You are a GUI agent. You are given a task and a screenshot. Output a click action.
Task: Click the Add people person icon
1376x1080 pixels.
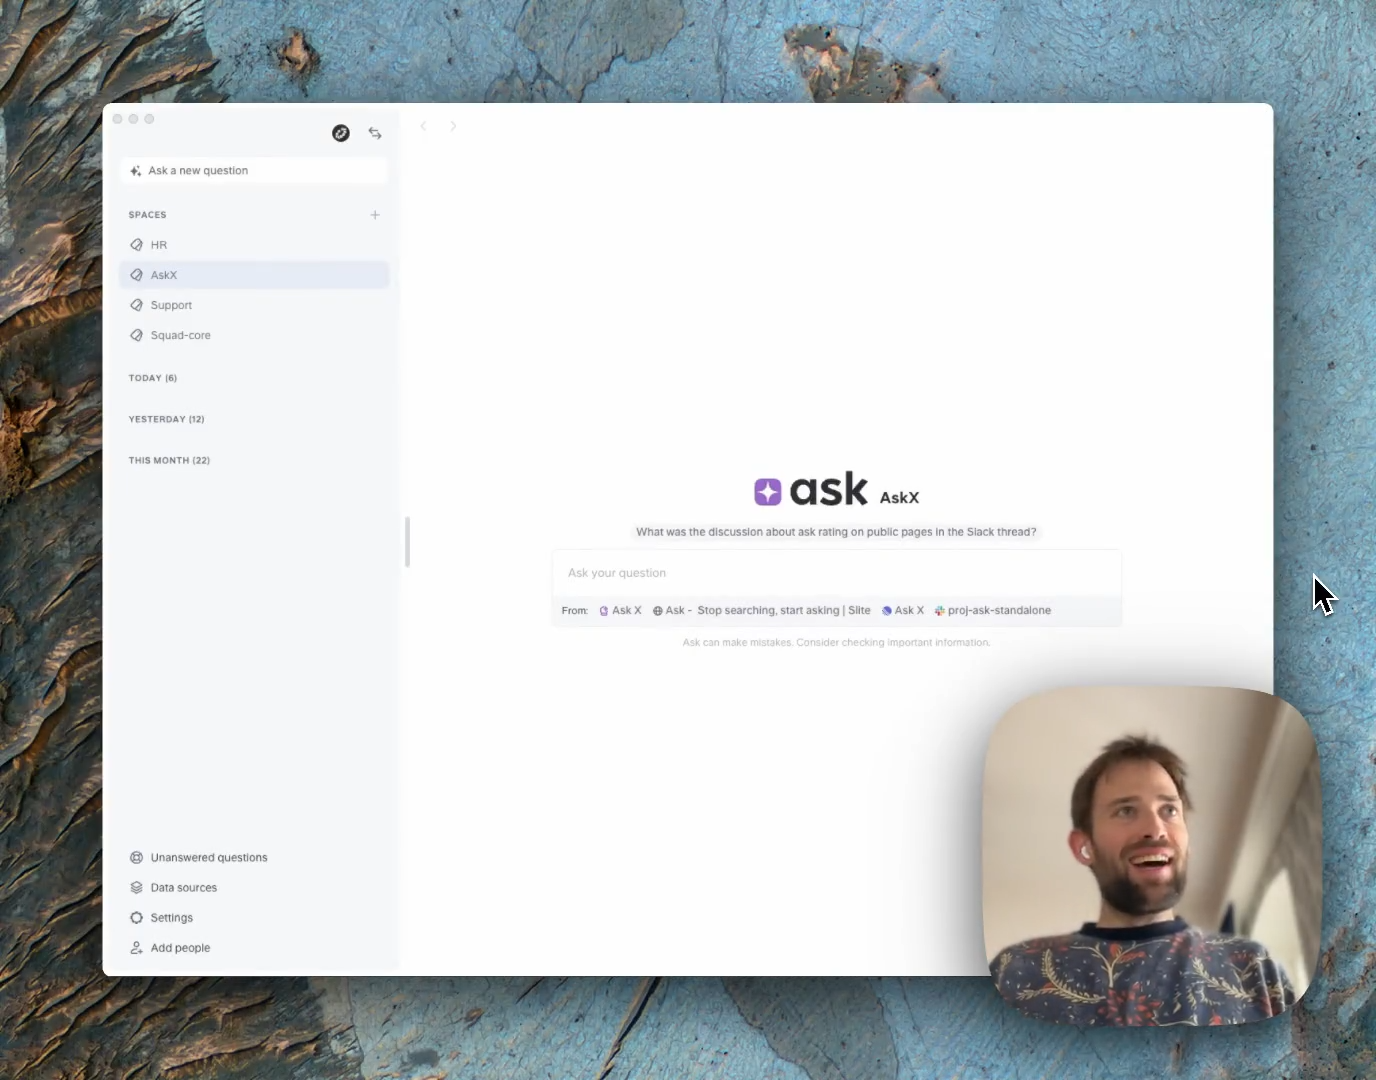coord(137,948)
